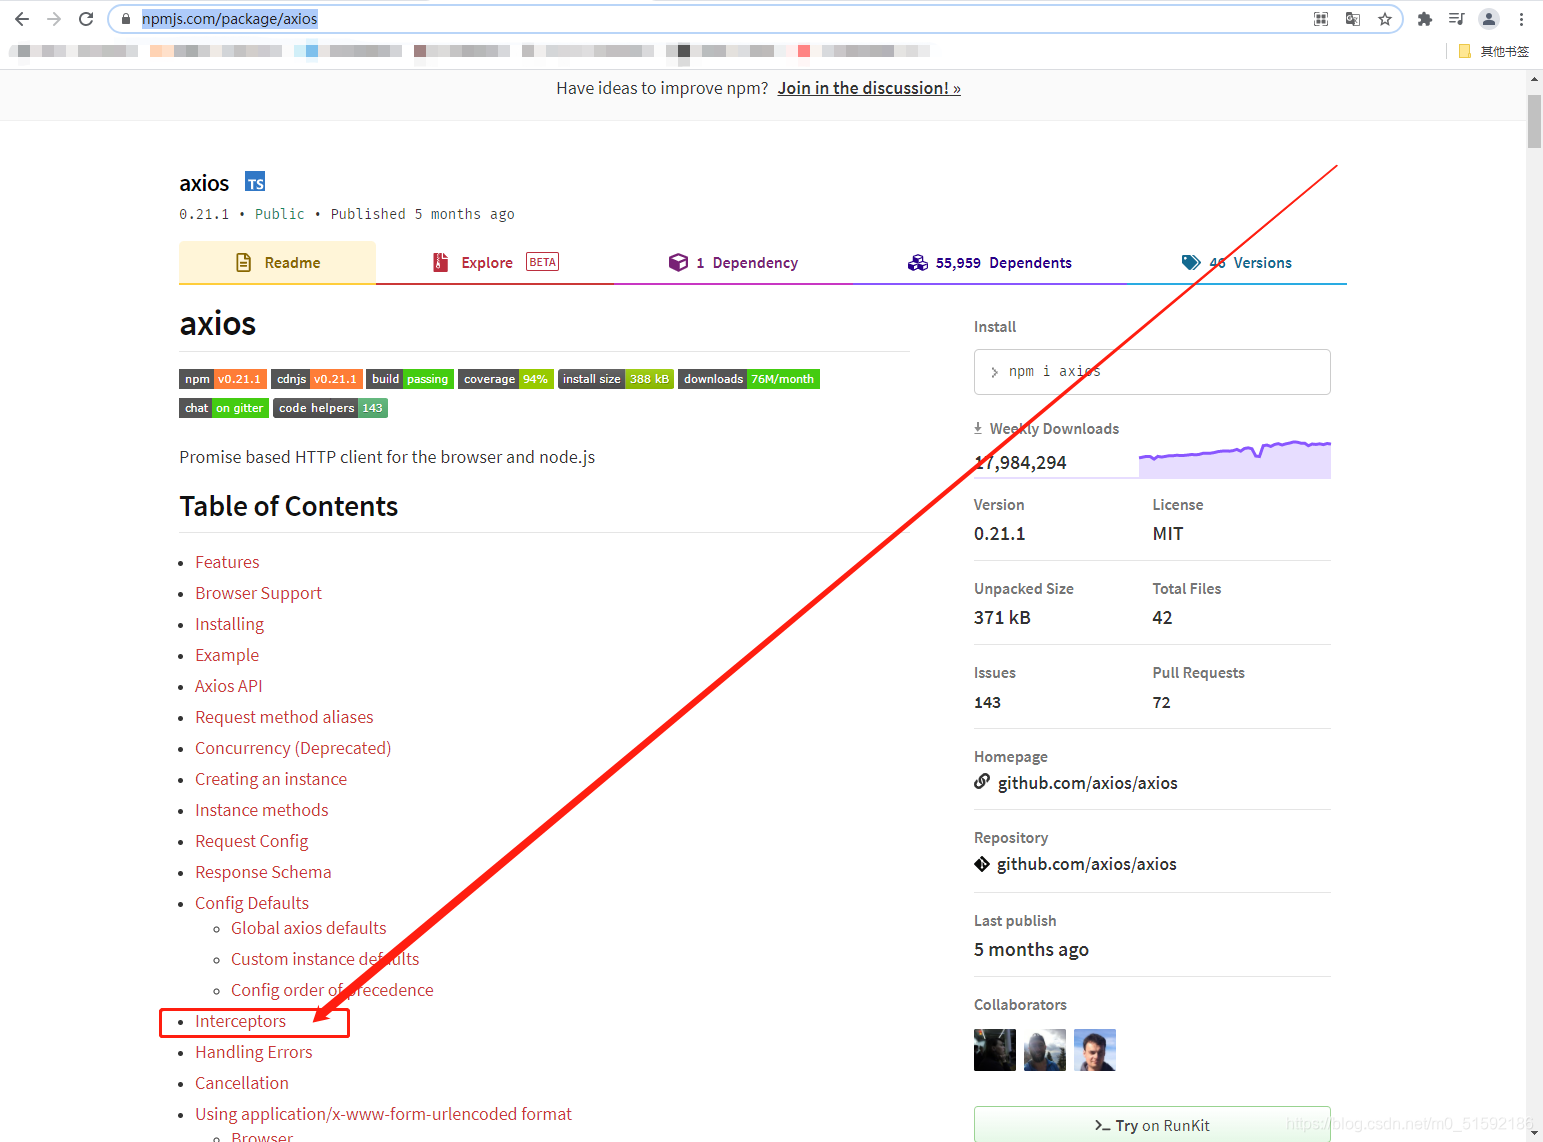This screenshot has height=1142, width=1543.
Task: Go forward in browser history
Action: point(54,19)
